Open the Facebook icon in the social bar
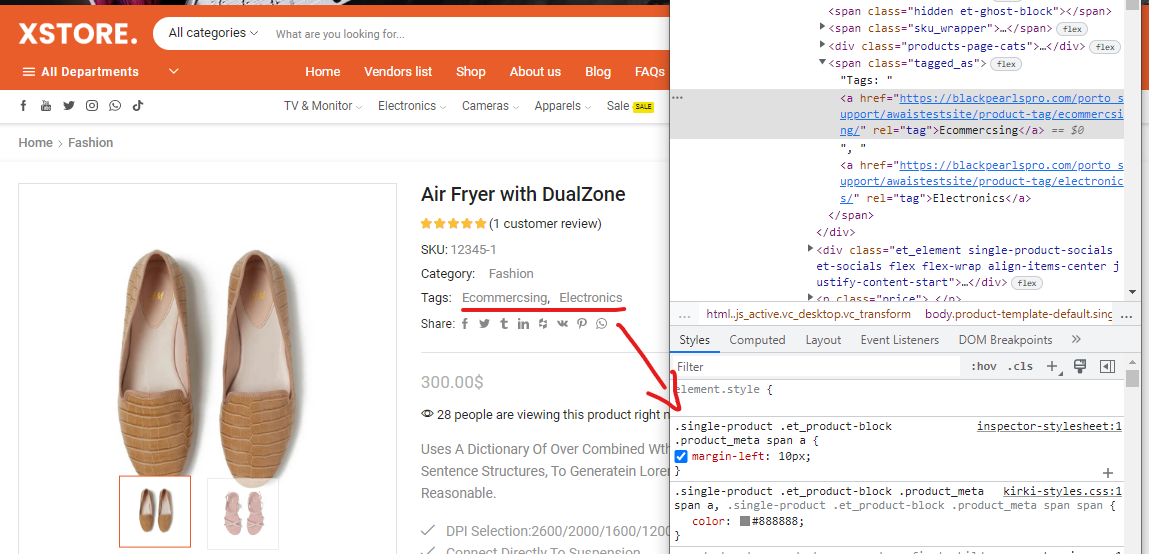 coord(23,106)
